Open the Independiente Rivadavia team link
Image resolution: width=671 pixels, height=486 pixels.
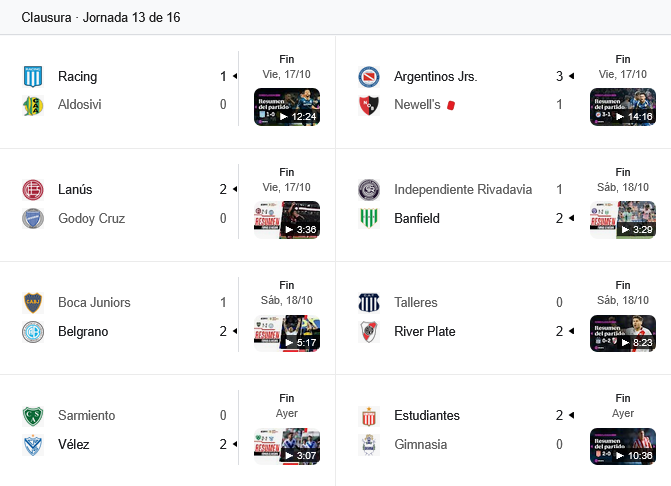(463, 190)
